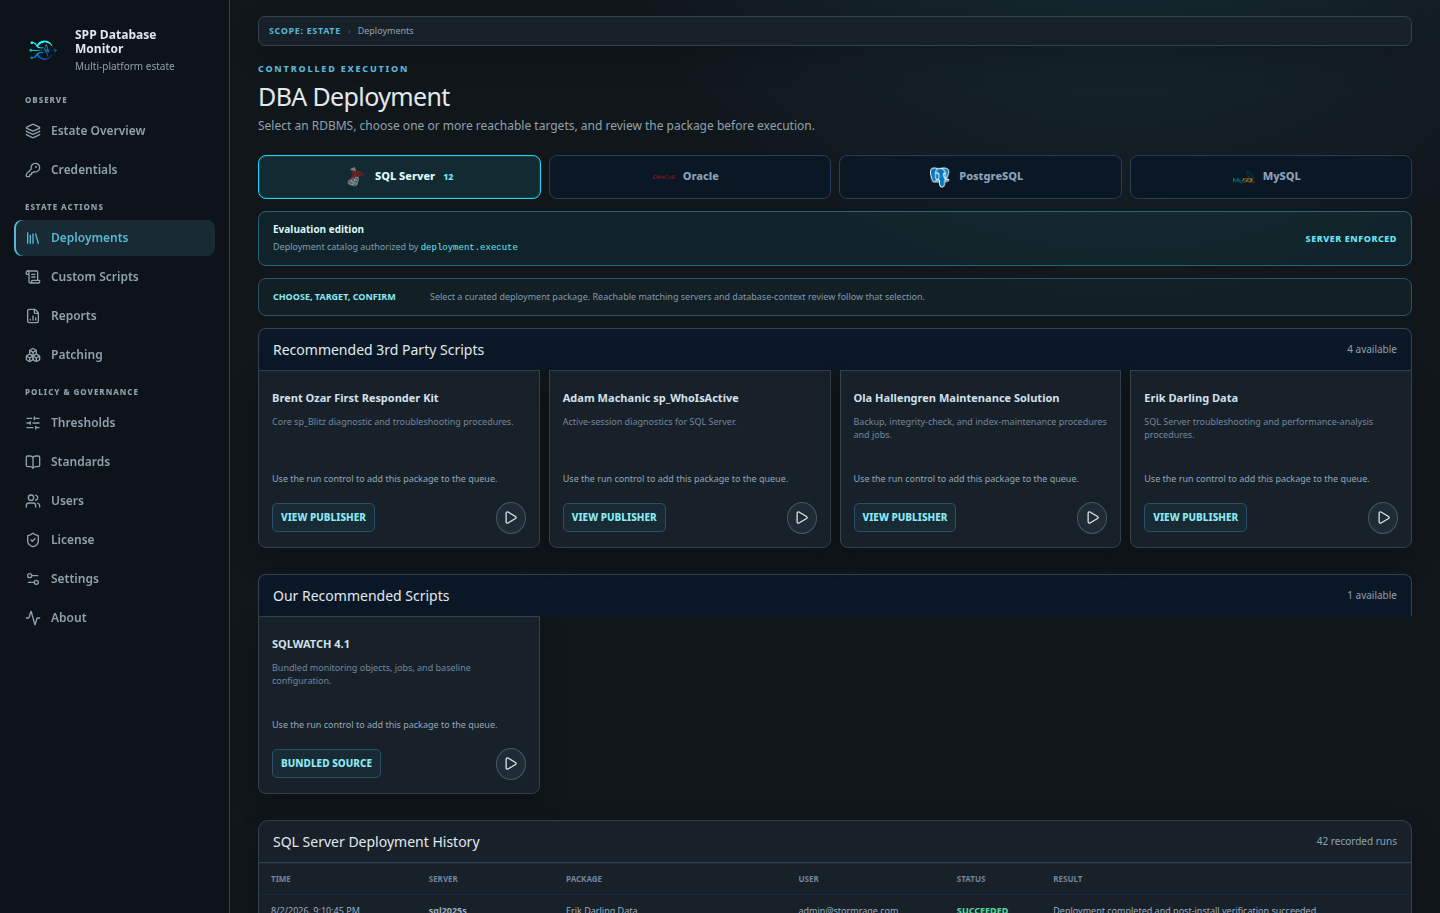This screenshot has width=1440, height=913.
Task: Open Settings toggles icon
Action: coord(33,579)
